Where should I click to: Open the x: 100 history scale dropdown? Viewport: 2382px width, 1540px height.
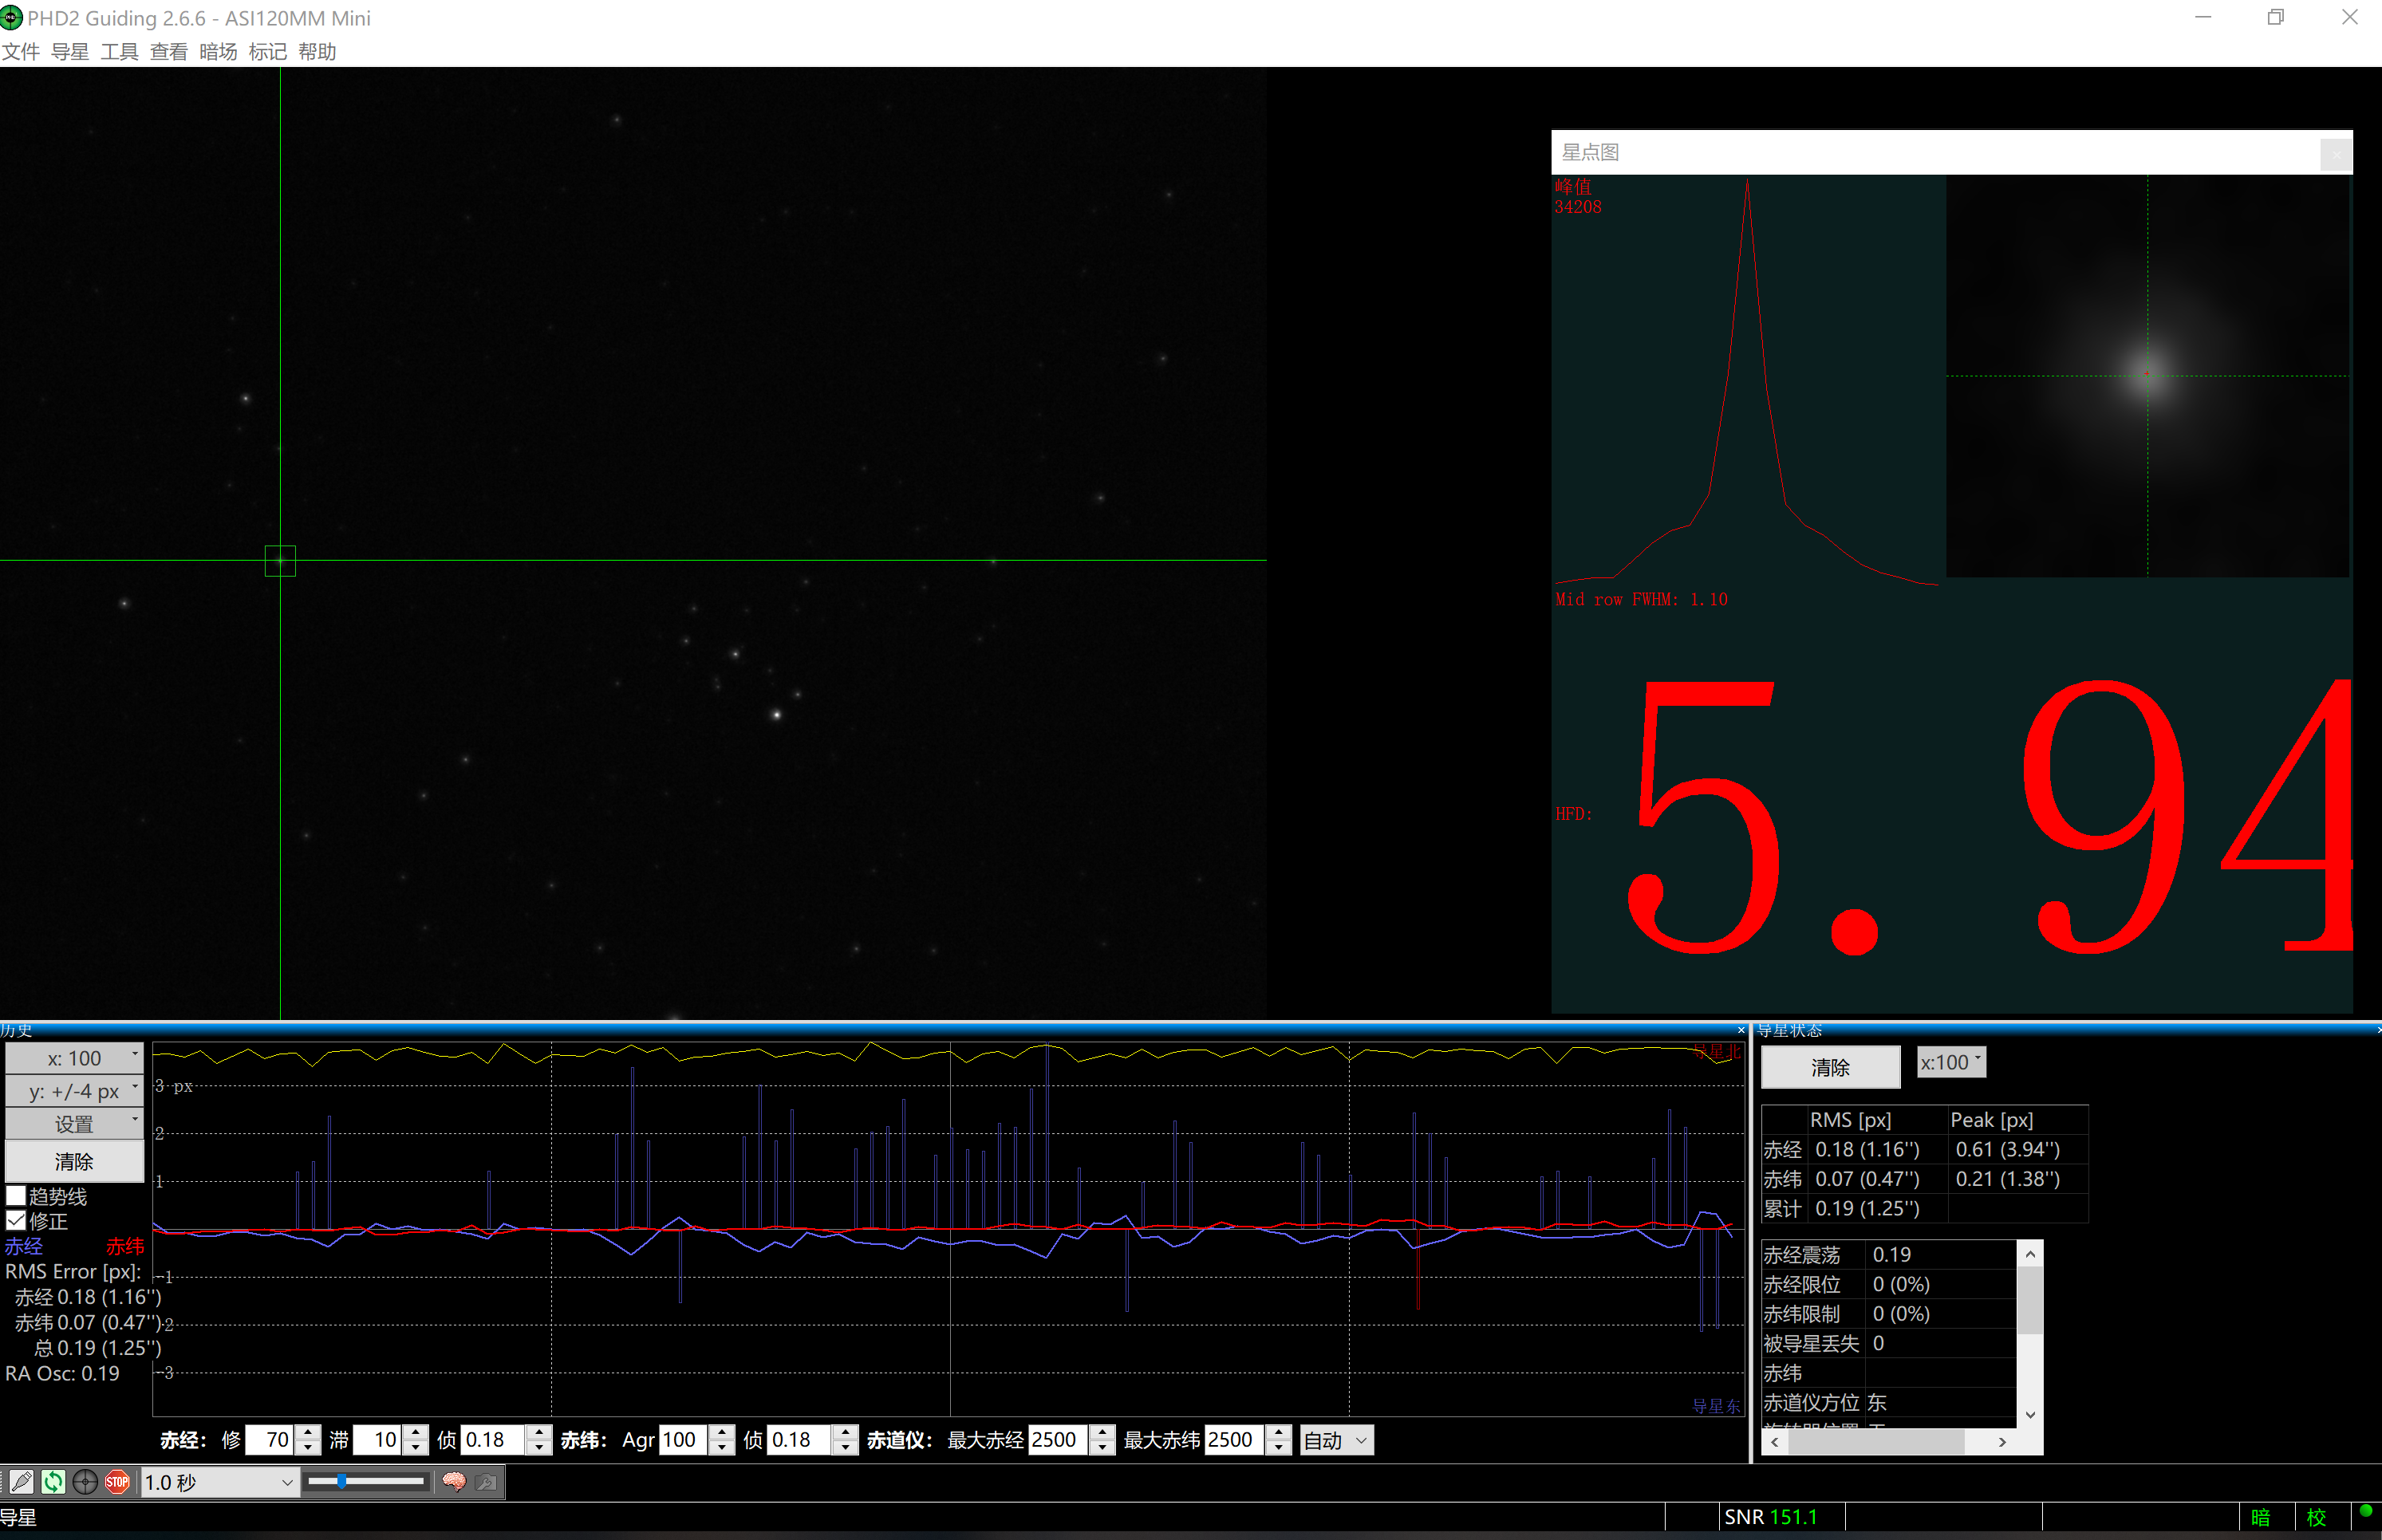click(x=75, y=1058)
